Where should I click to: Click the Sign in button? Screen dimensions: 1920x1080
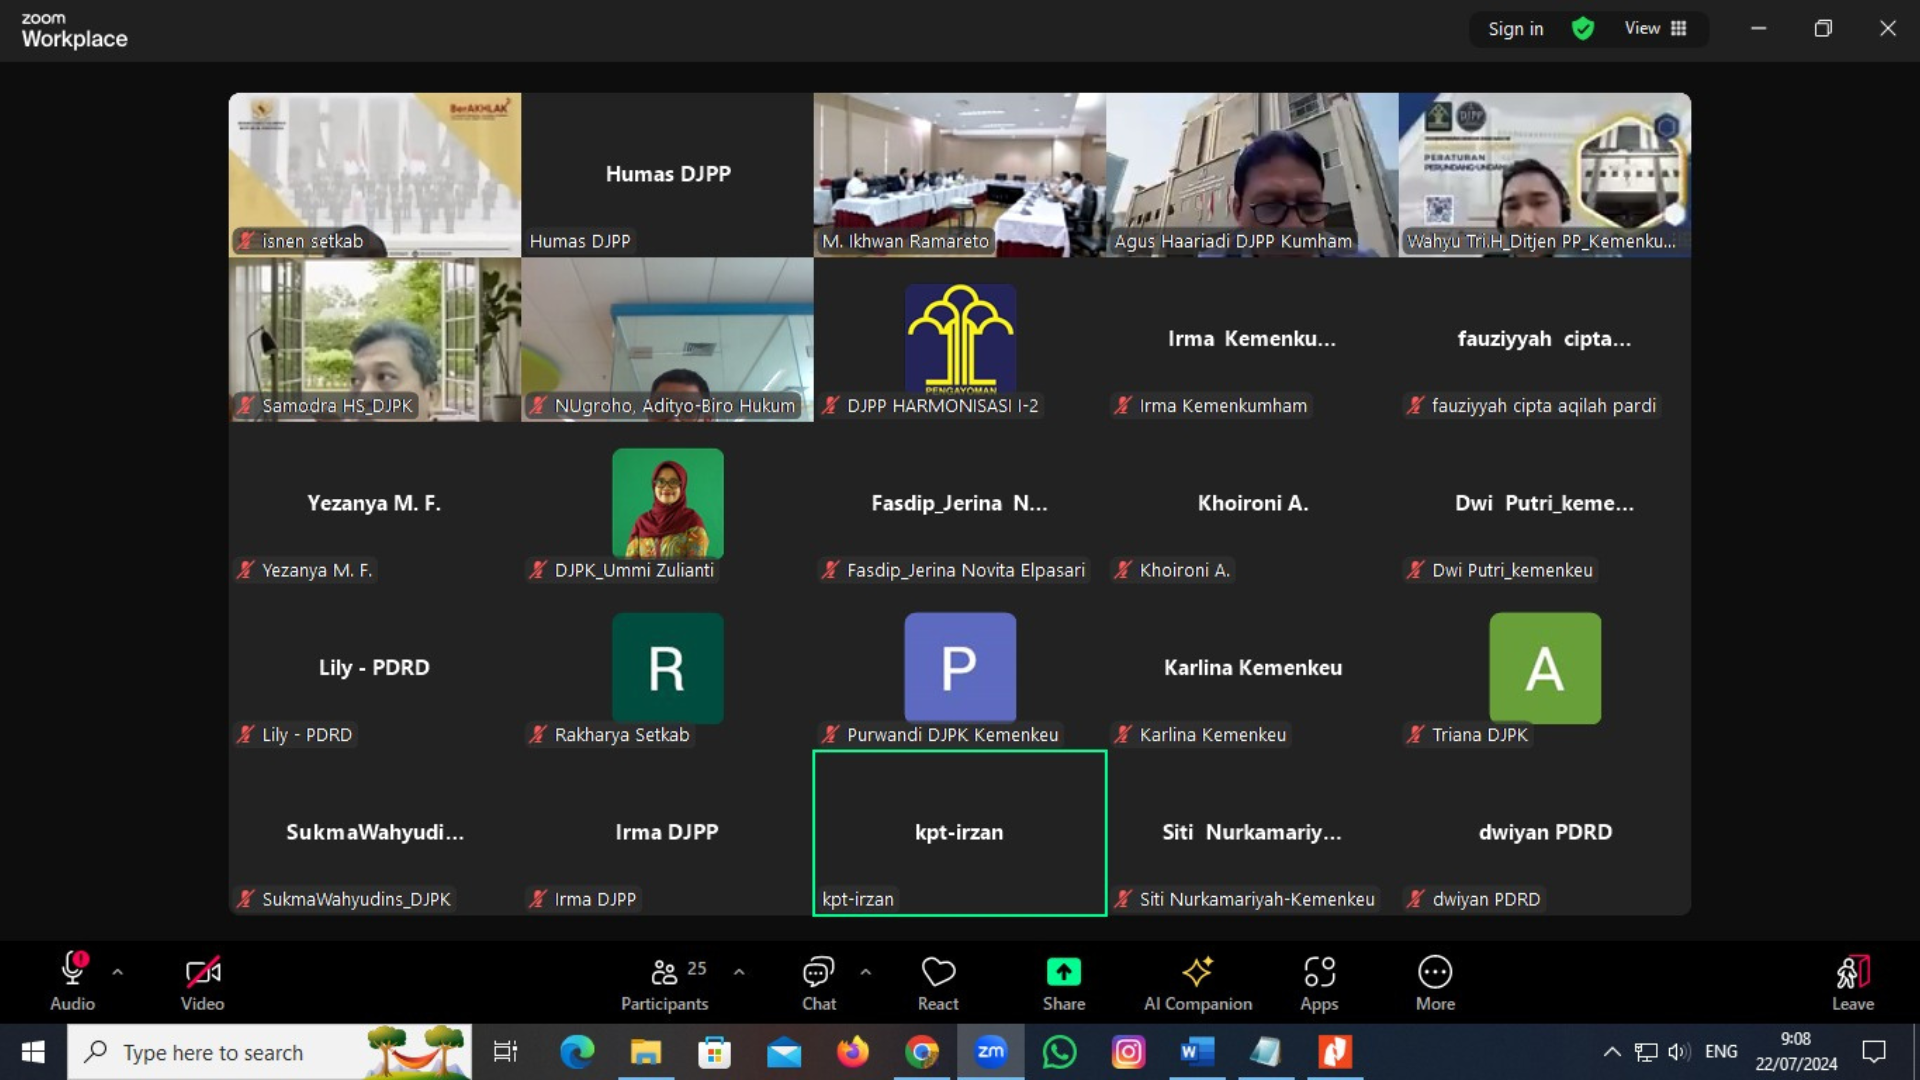coord(1515,29)
